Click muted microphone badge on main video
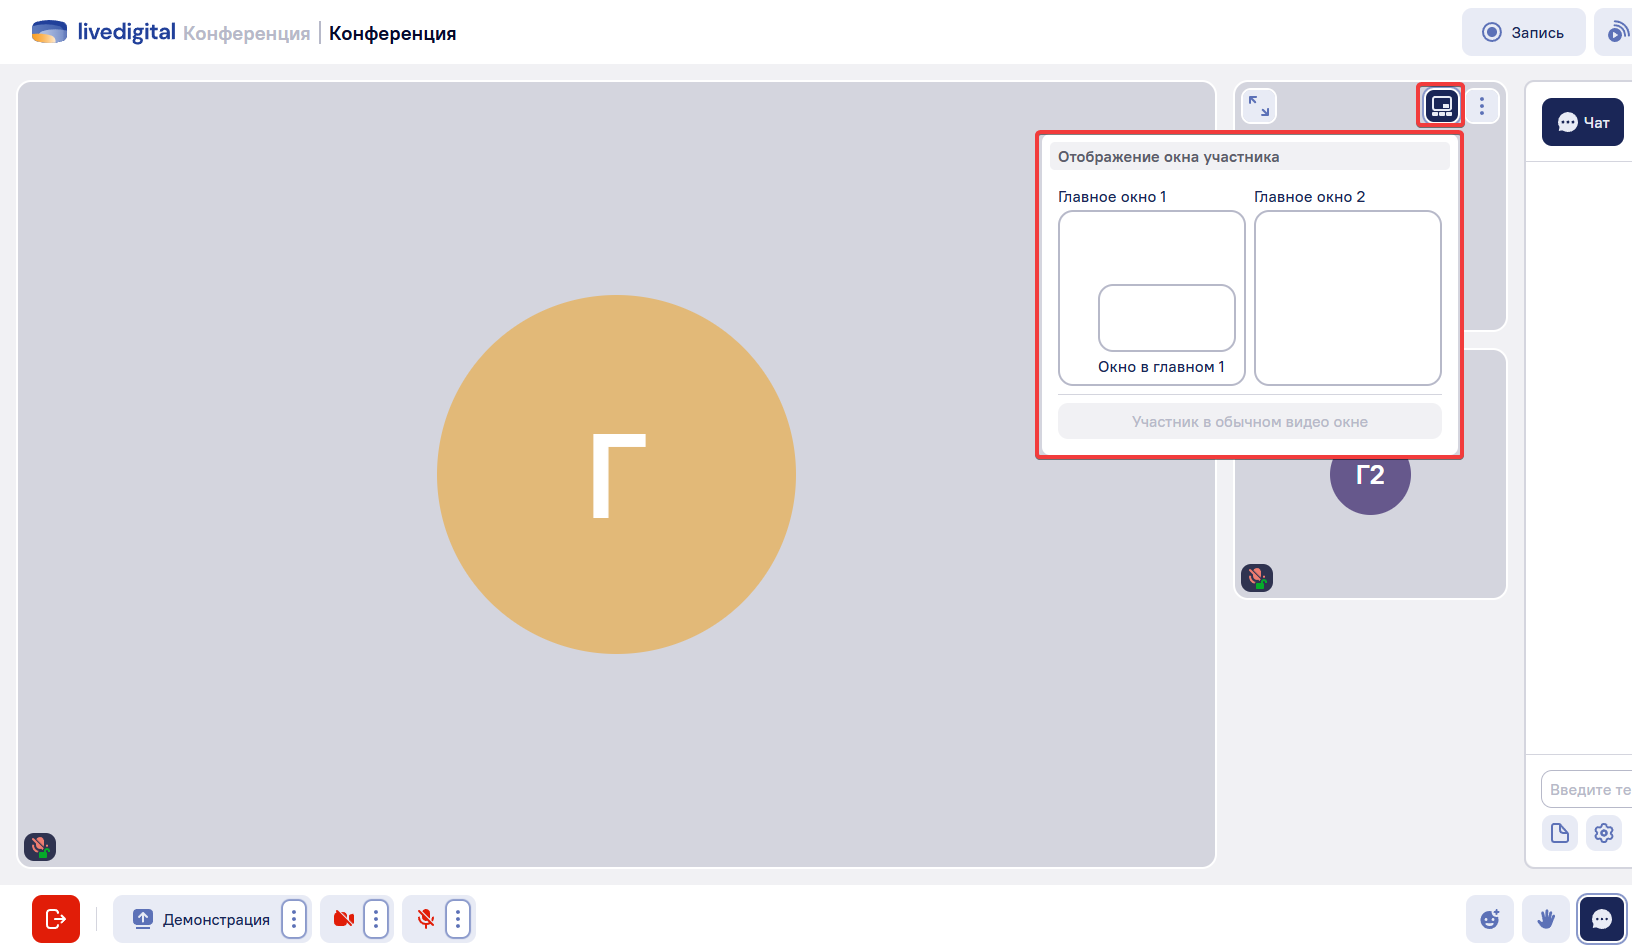Image resolution: width=1632 pixels, height=952 pixels. [40, 847]
